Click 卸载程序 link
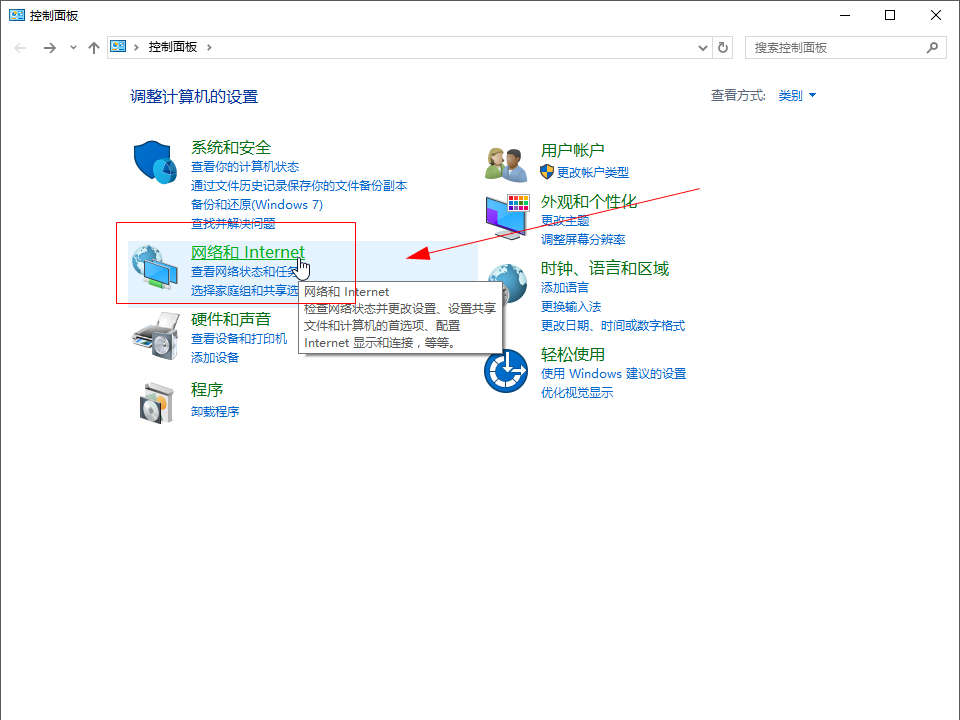The width and height of the screenshot is (960, 720). (215, 411)
